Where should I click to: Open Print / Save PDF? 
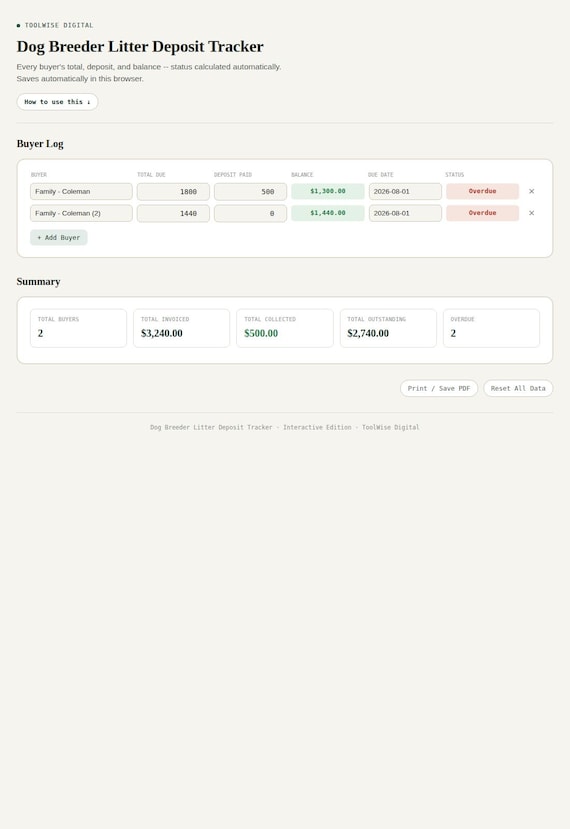click(439, 388)
